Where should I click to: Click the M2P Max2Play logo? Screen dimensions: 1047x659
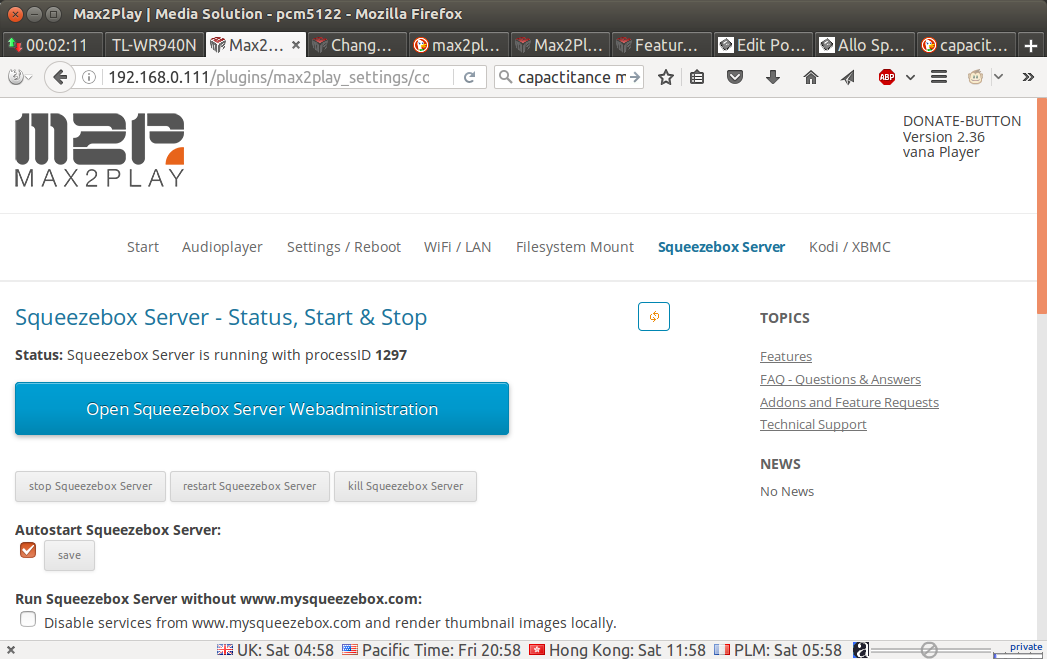pyautogui.click(x=99, y=150)
